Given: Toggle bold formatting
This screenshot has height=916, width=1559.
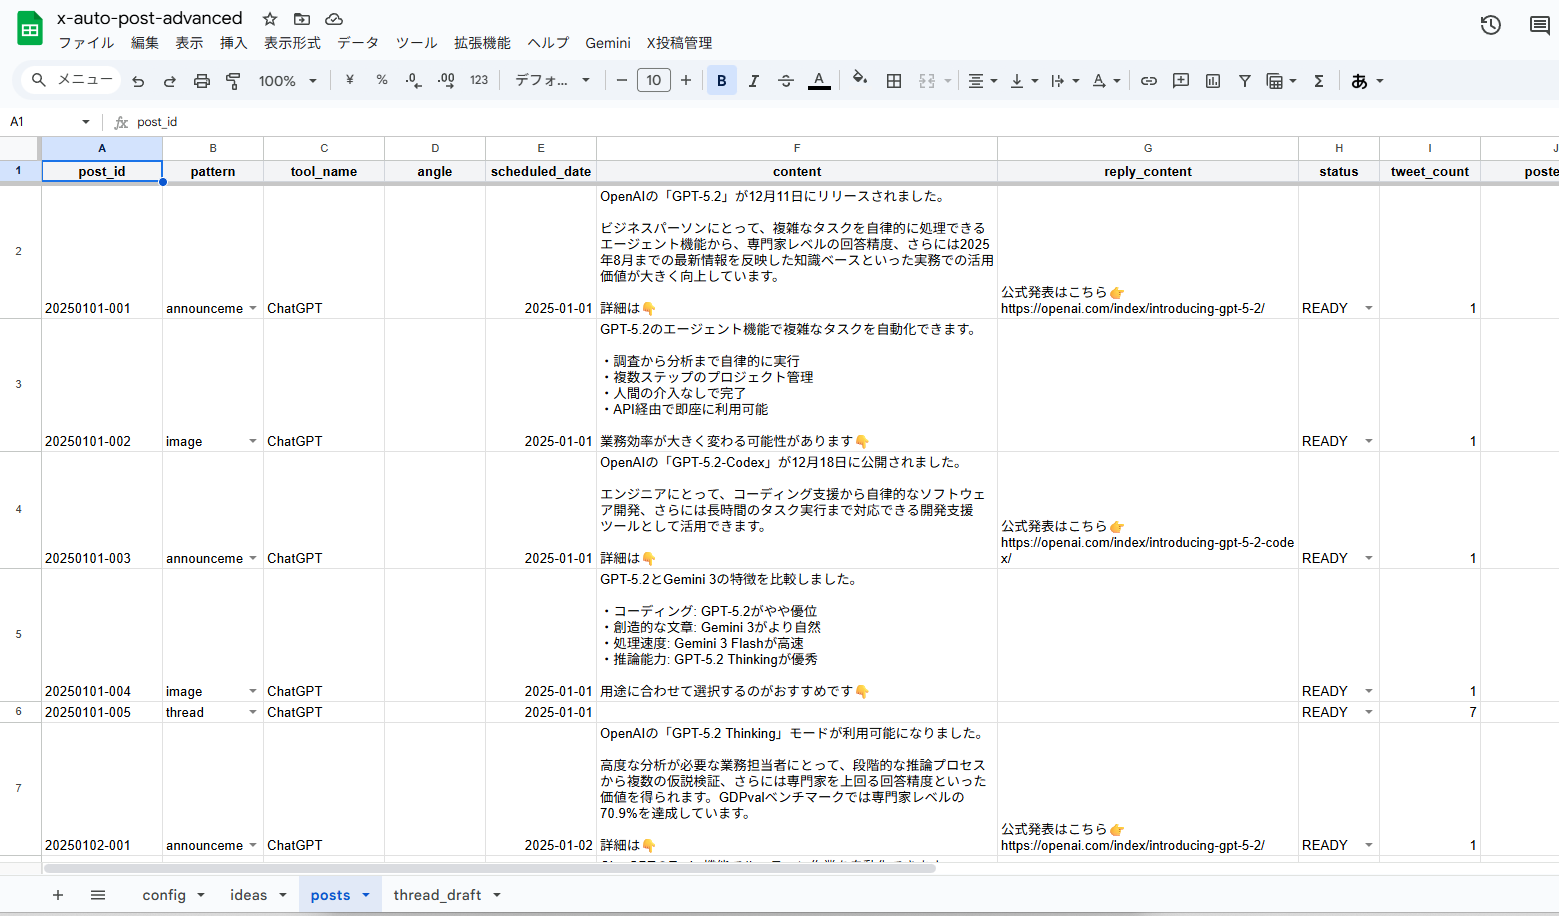Looking at the screenshot, I should tap(721, 81).
